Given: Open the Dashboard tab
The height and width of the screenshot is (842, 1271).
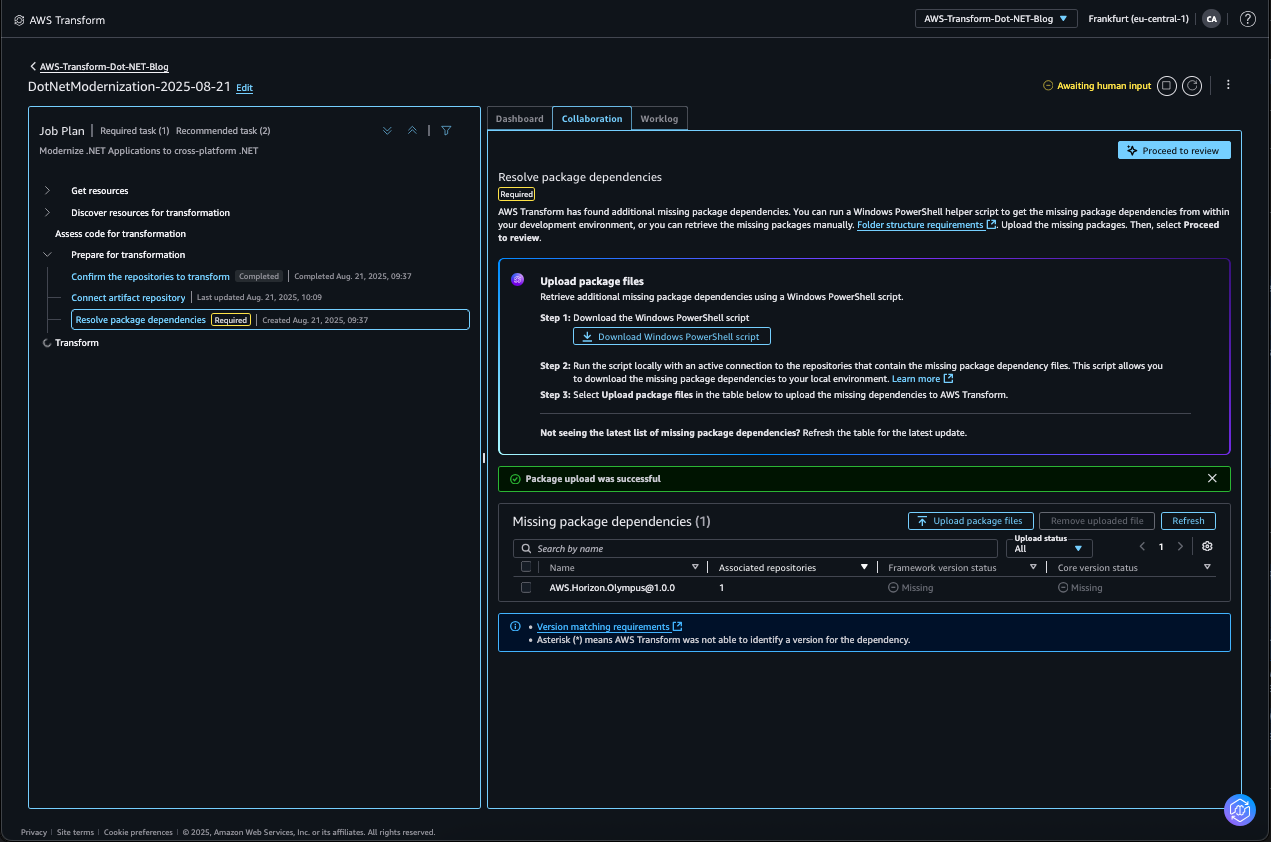Looking at the screenshot, I should [519, 117].
